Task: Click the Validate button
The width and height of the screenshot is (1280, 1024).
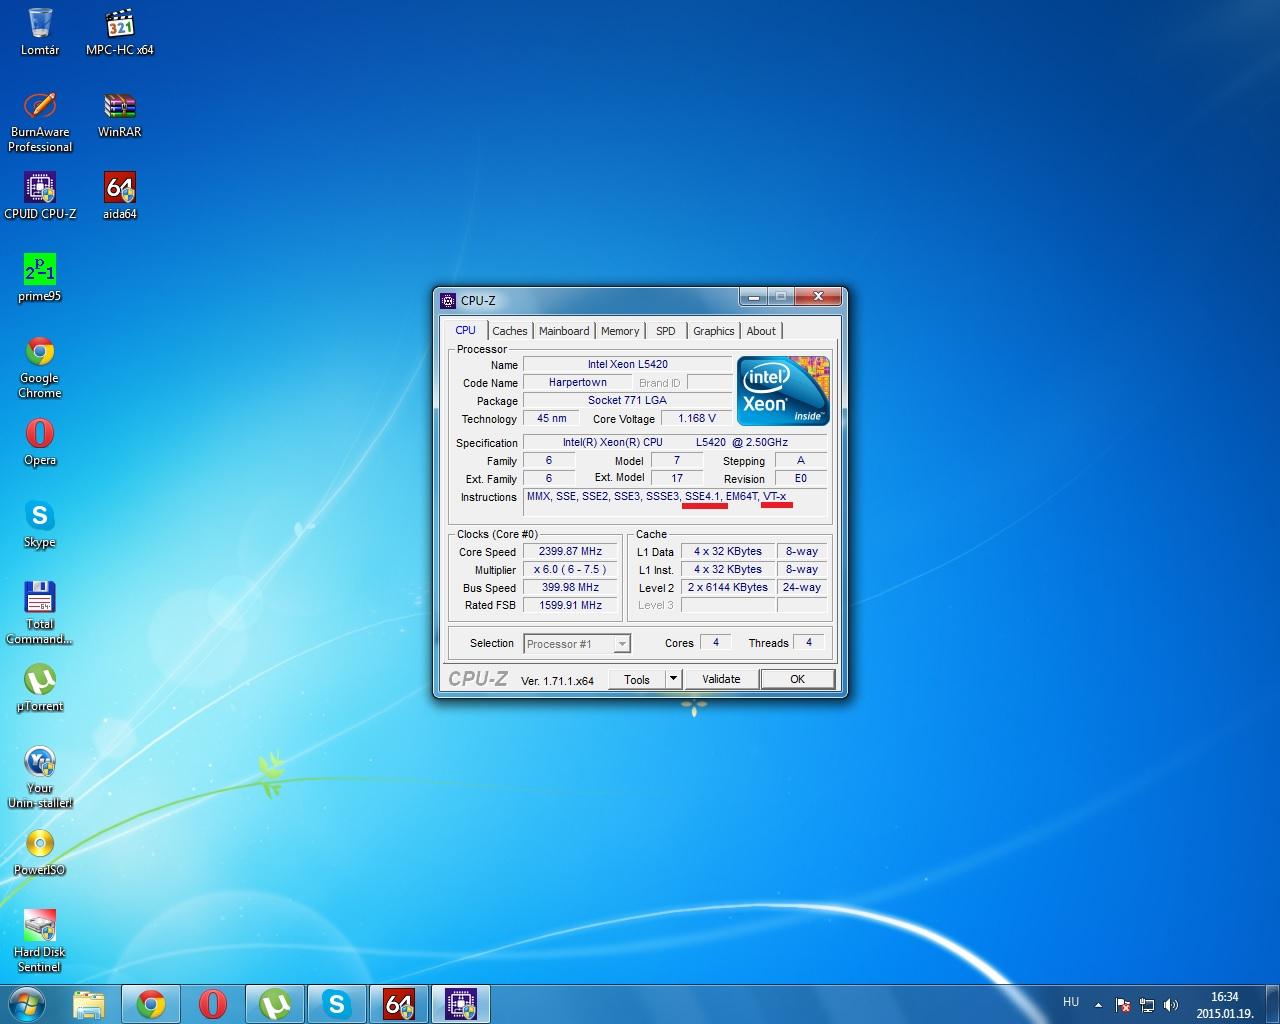Action: coord(721,679)
